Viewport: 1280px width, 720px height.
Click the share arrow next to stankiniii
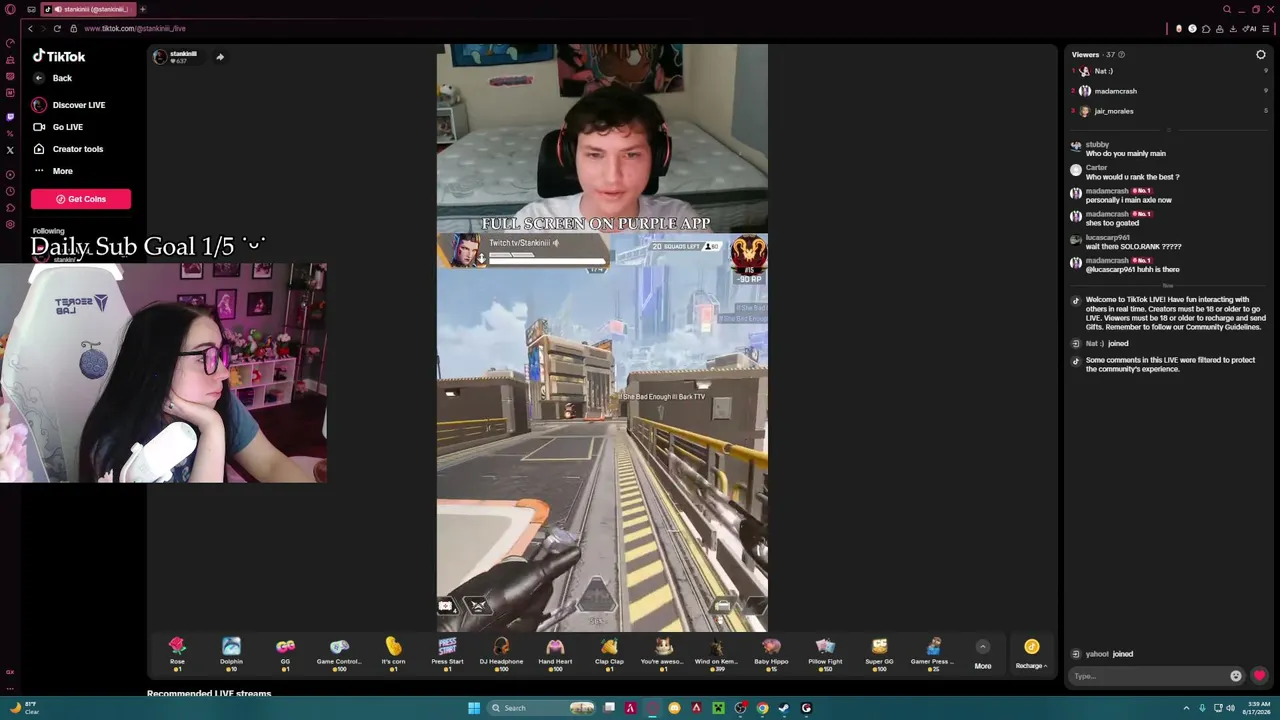click(220, 57)
